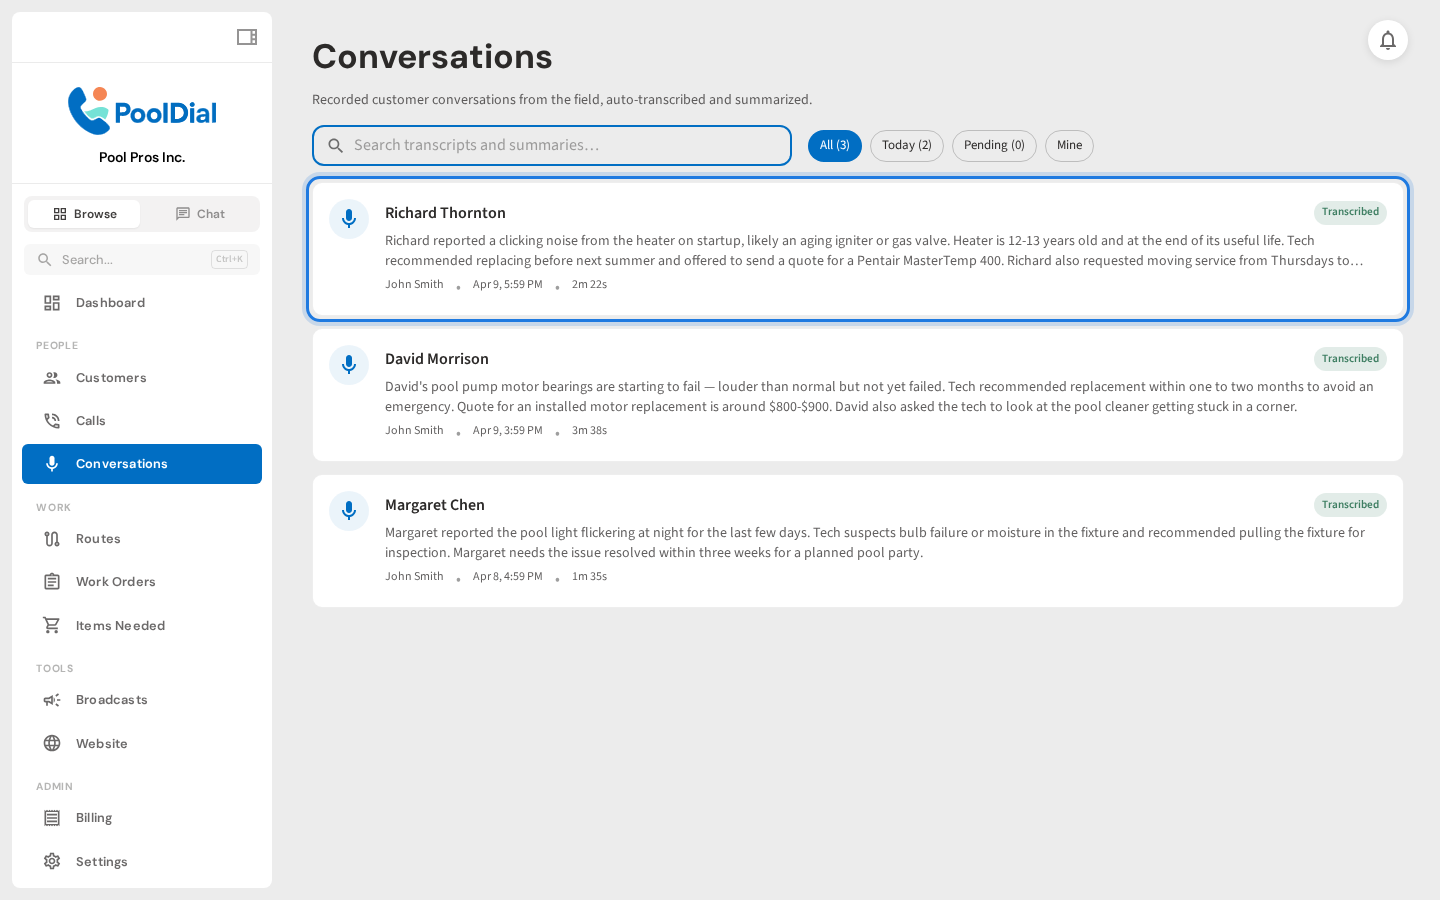Open the Website globe icon
This screenshot has width=1440, height=900.
coord(52,743)
